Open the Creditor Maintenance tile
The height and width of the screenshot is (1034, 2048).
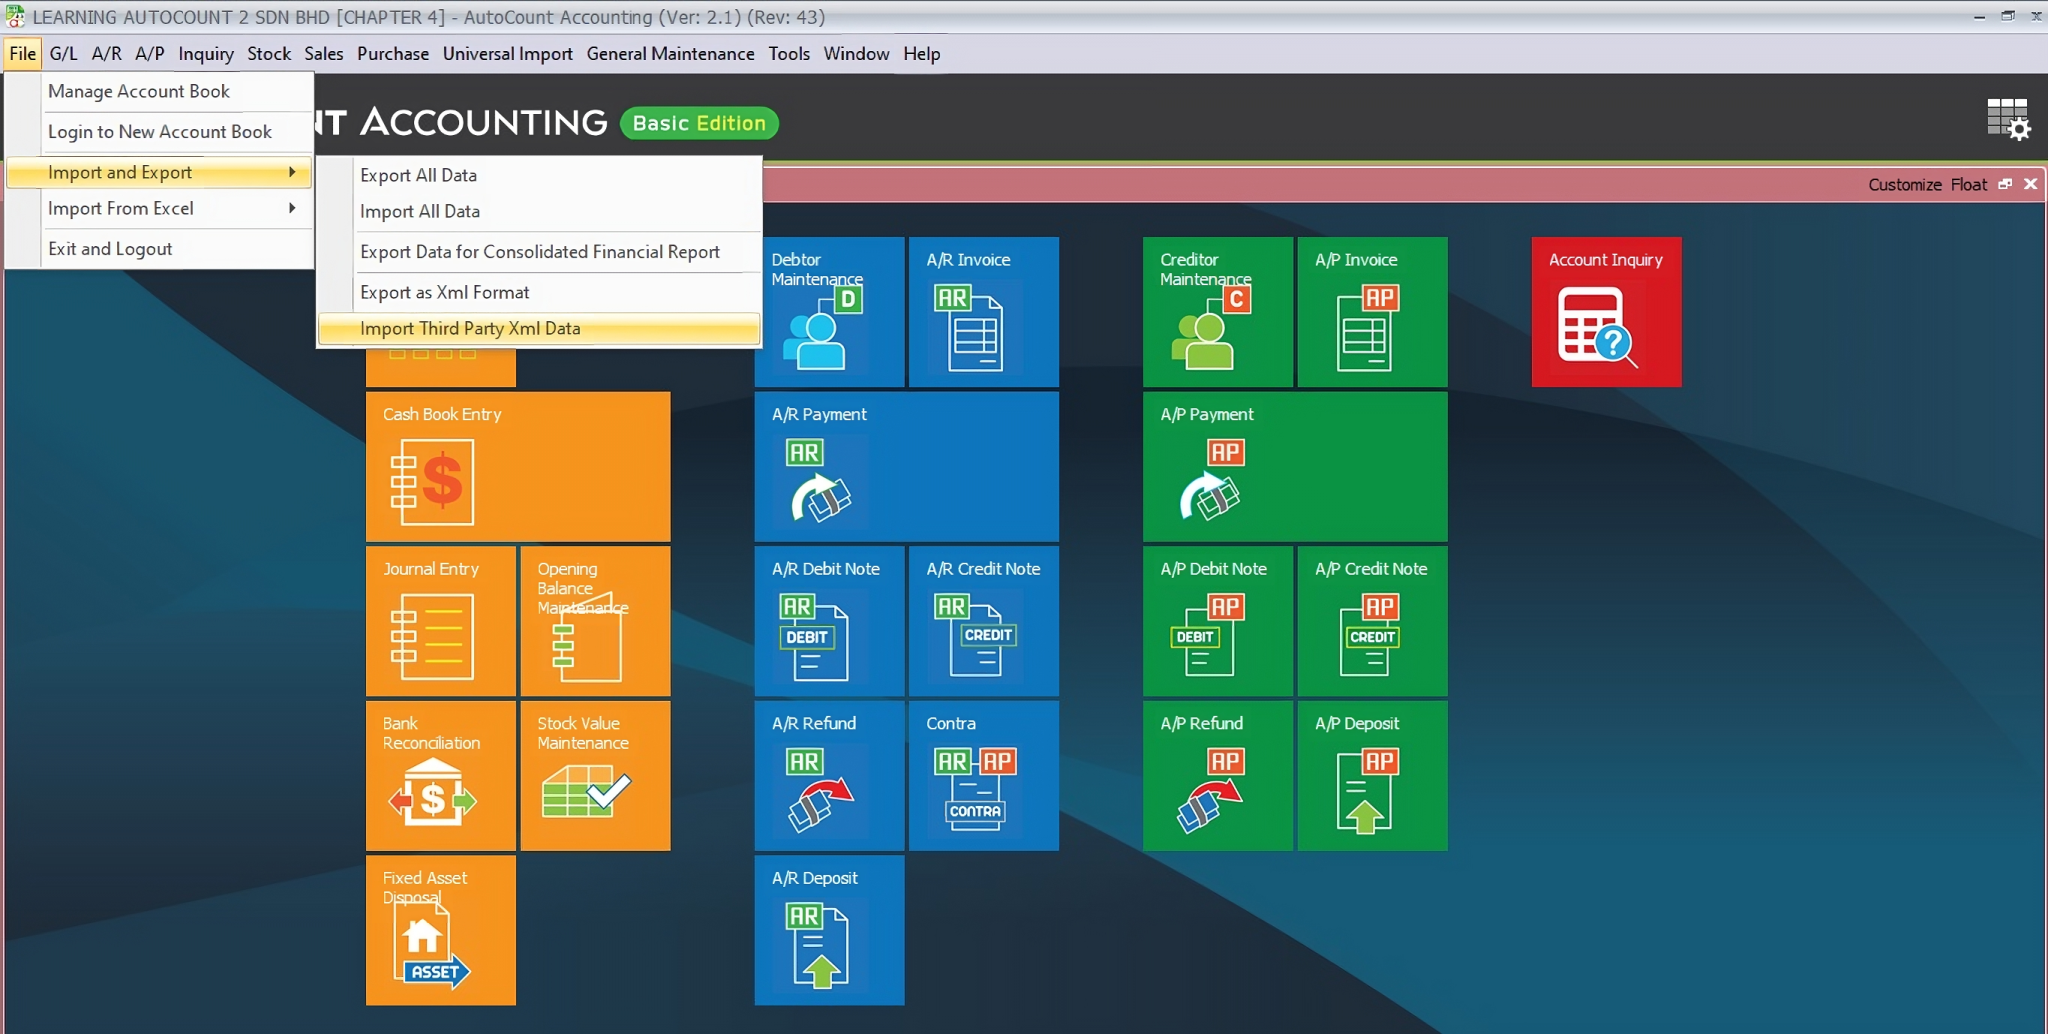[x=1218, y=311]
